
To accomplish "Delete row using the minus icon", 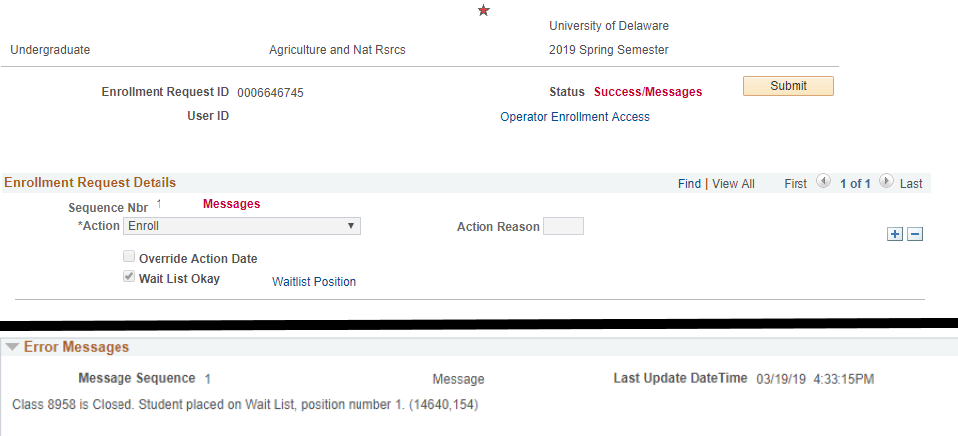I will 914,233.
